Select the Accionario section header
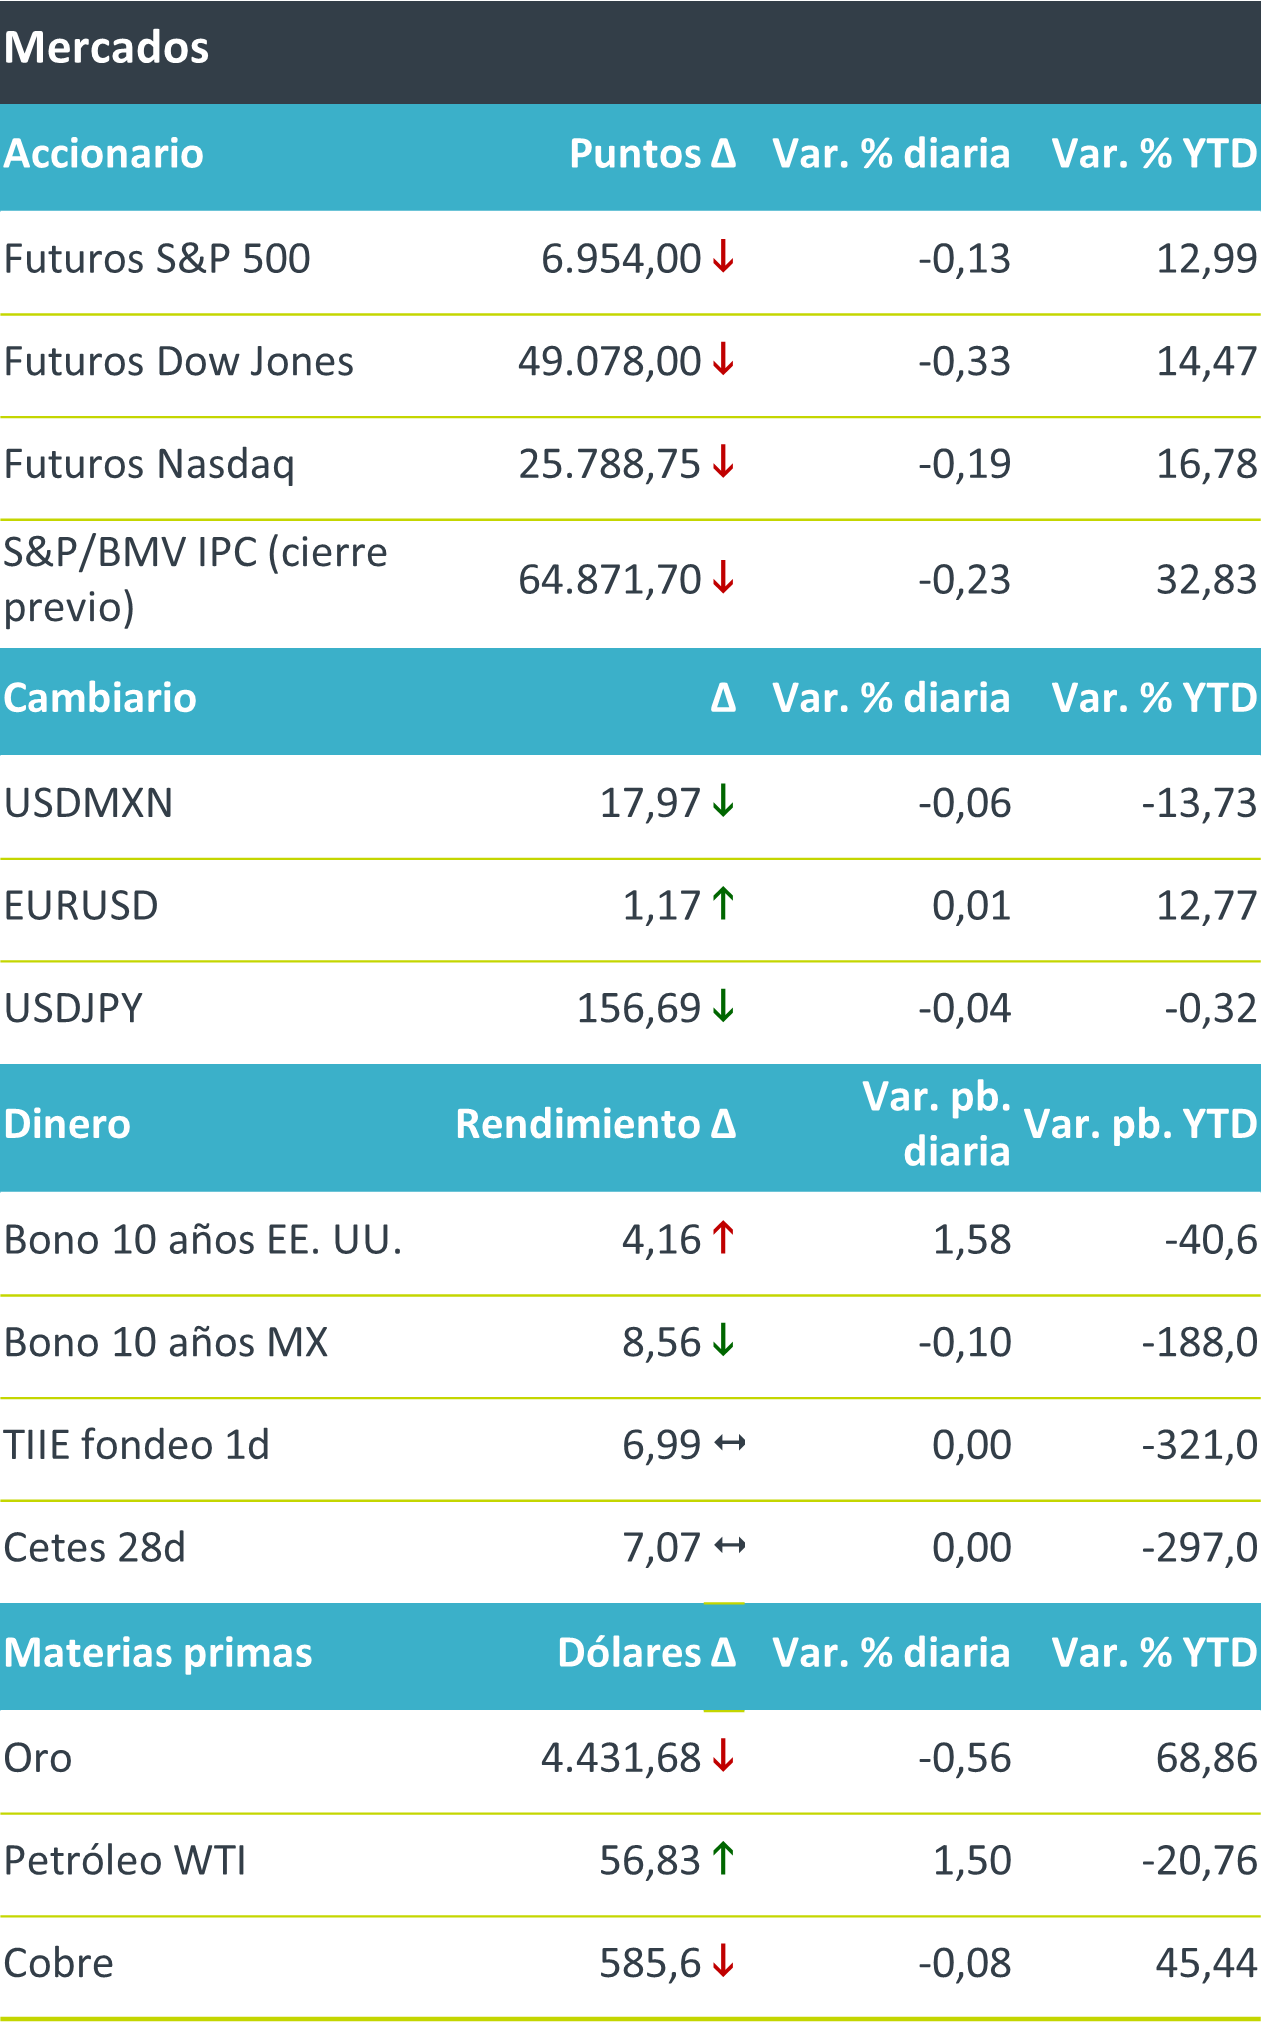Image resolution: width=1264 pixels, height=2022 pixels. pyautogui.click(x=104, y=154)
